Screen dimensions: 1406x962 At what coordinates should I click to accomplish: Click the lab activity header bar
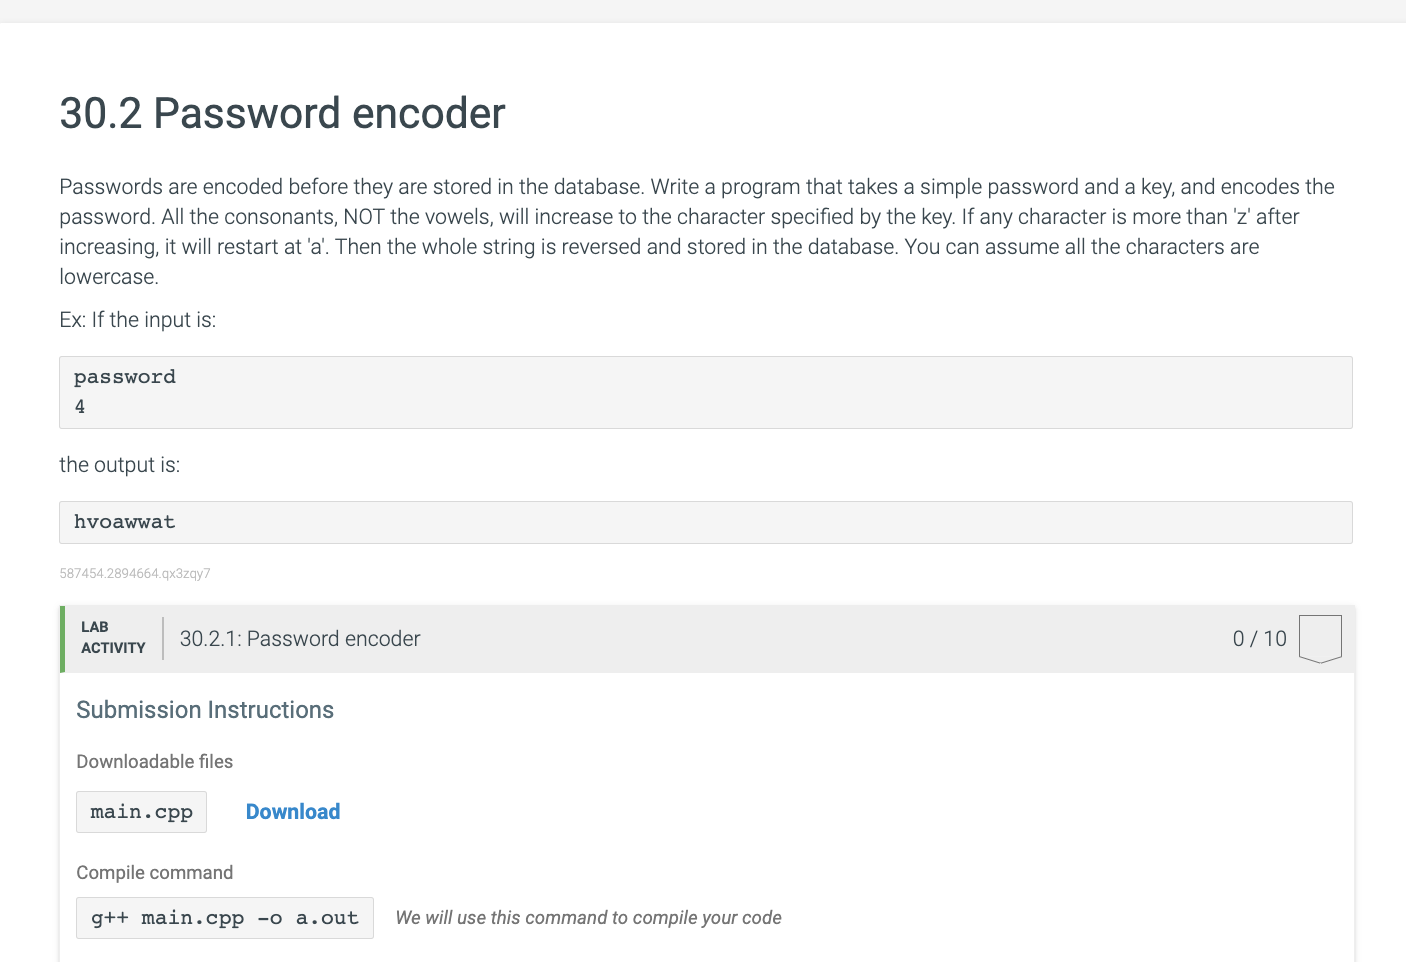point(700,638)
